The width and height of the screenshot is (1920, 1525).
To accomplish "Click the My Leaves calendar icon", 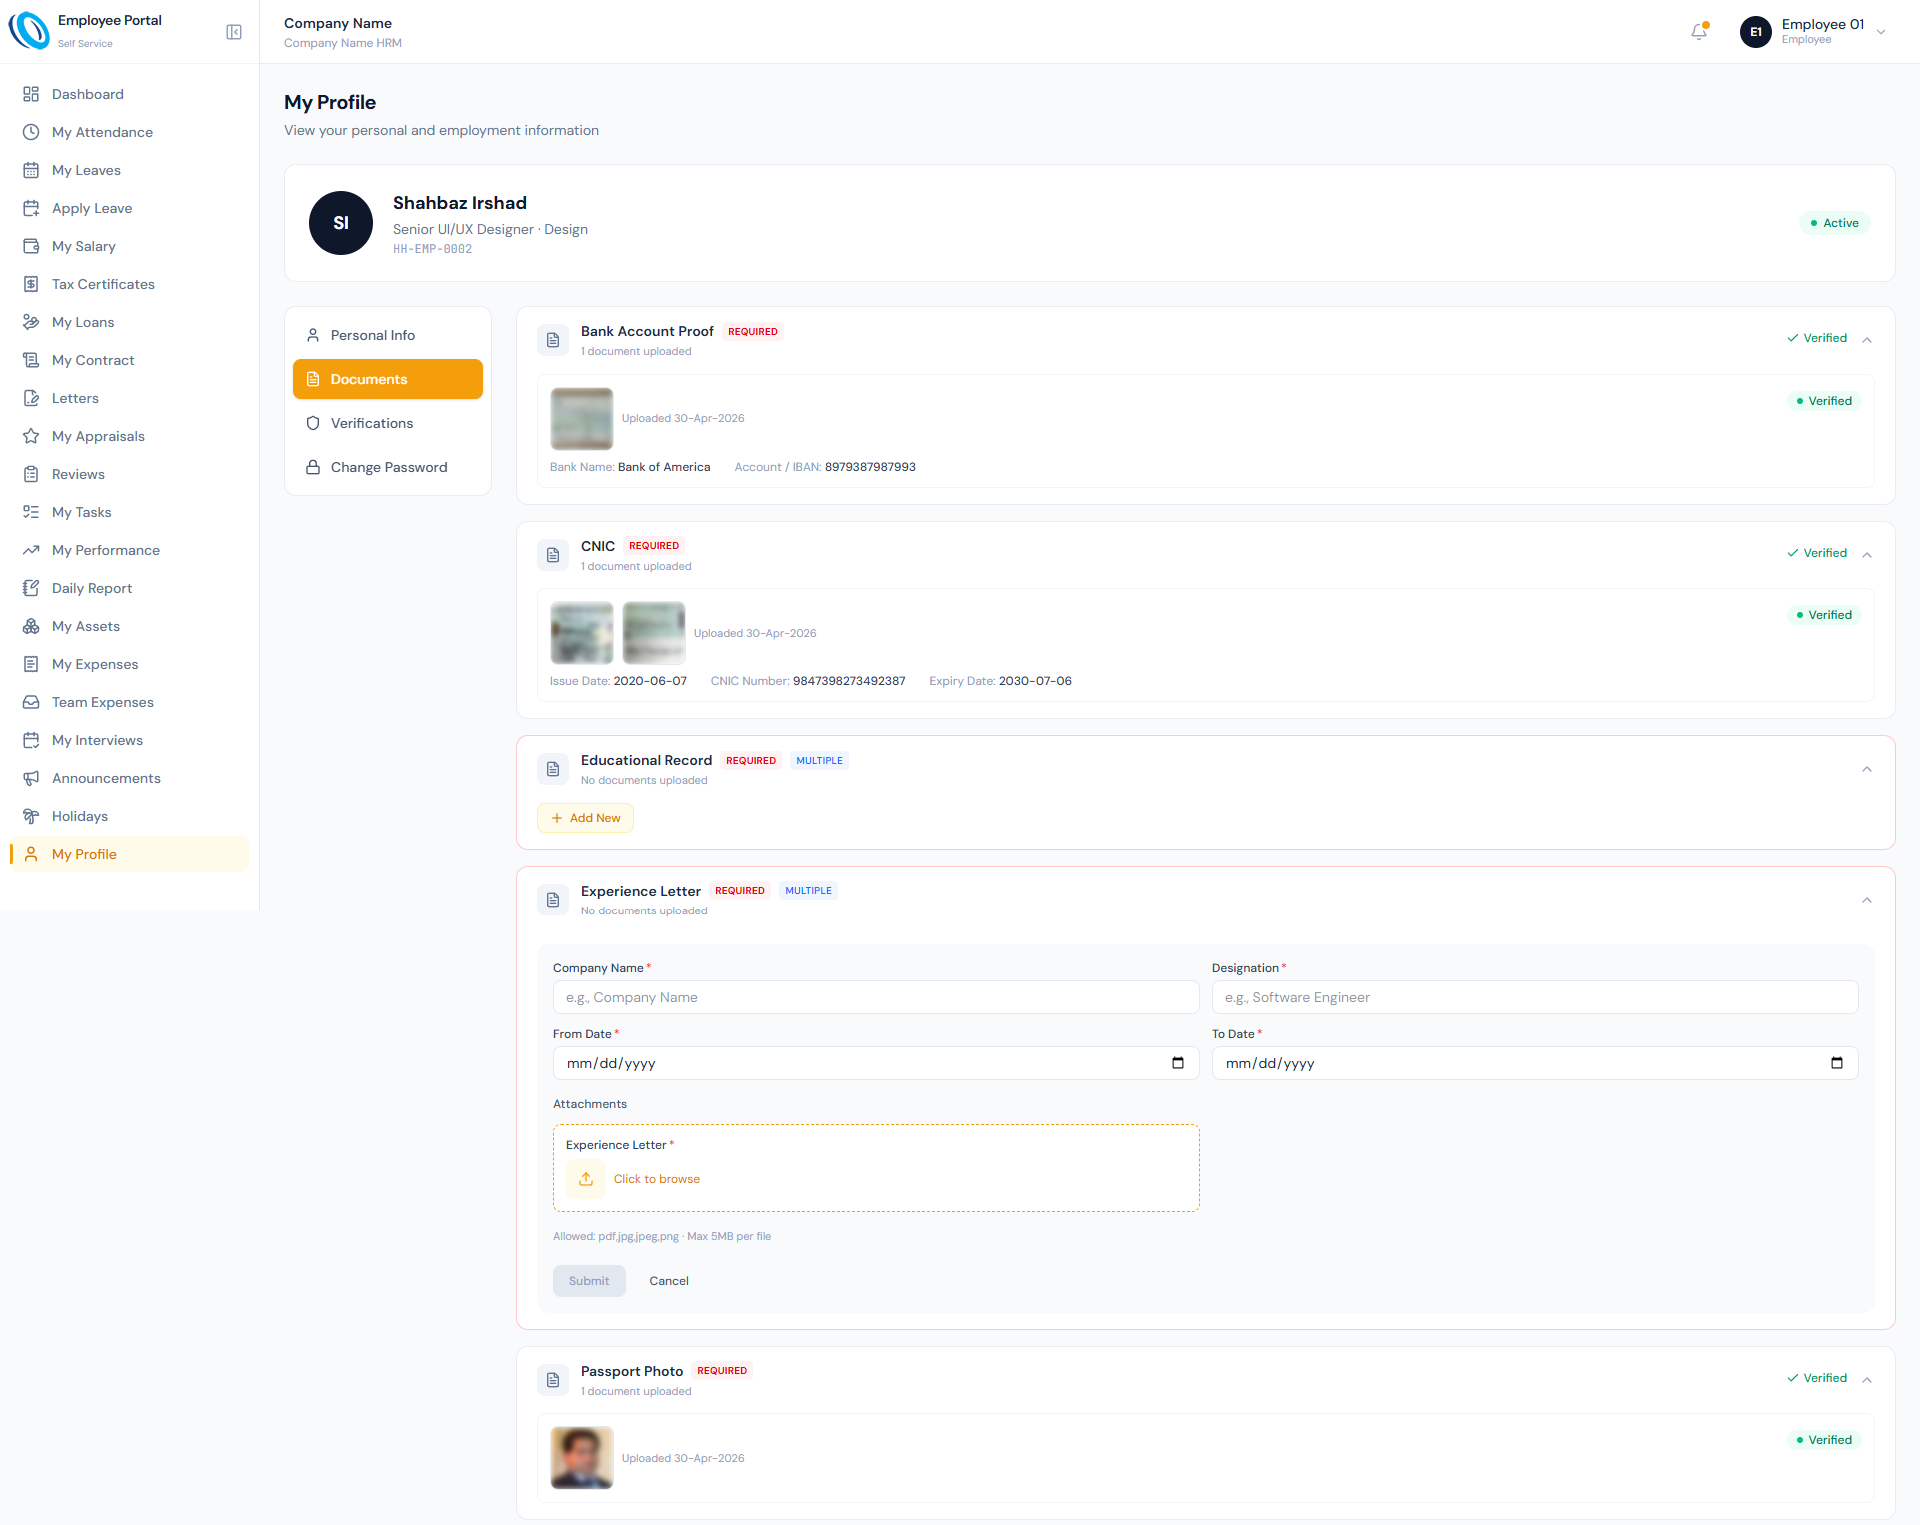I will 31,170.
